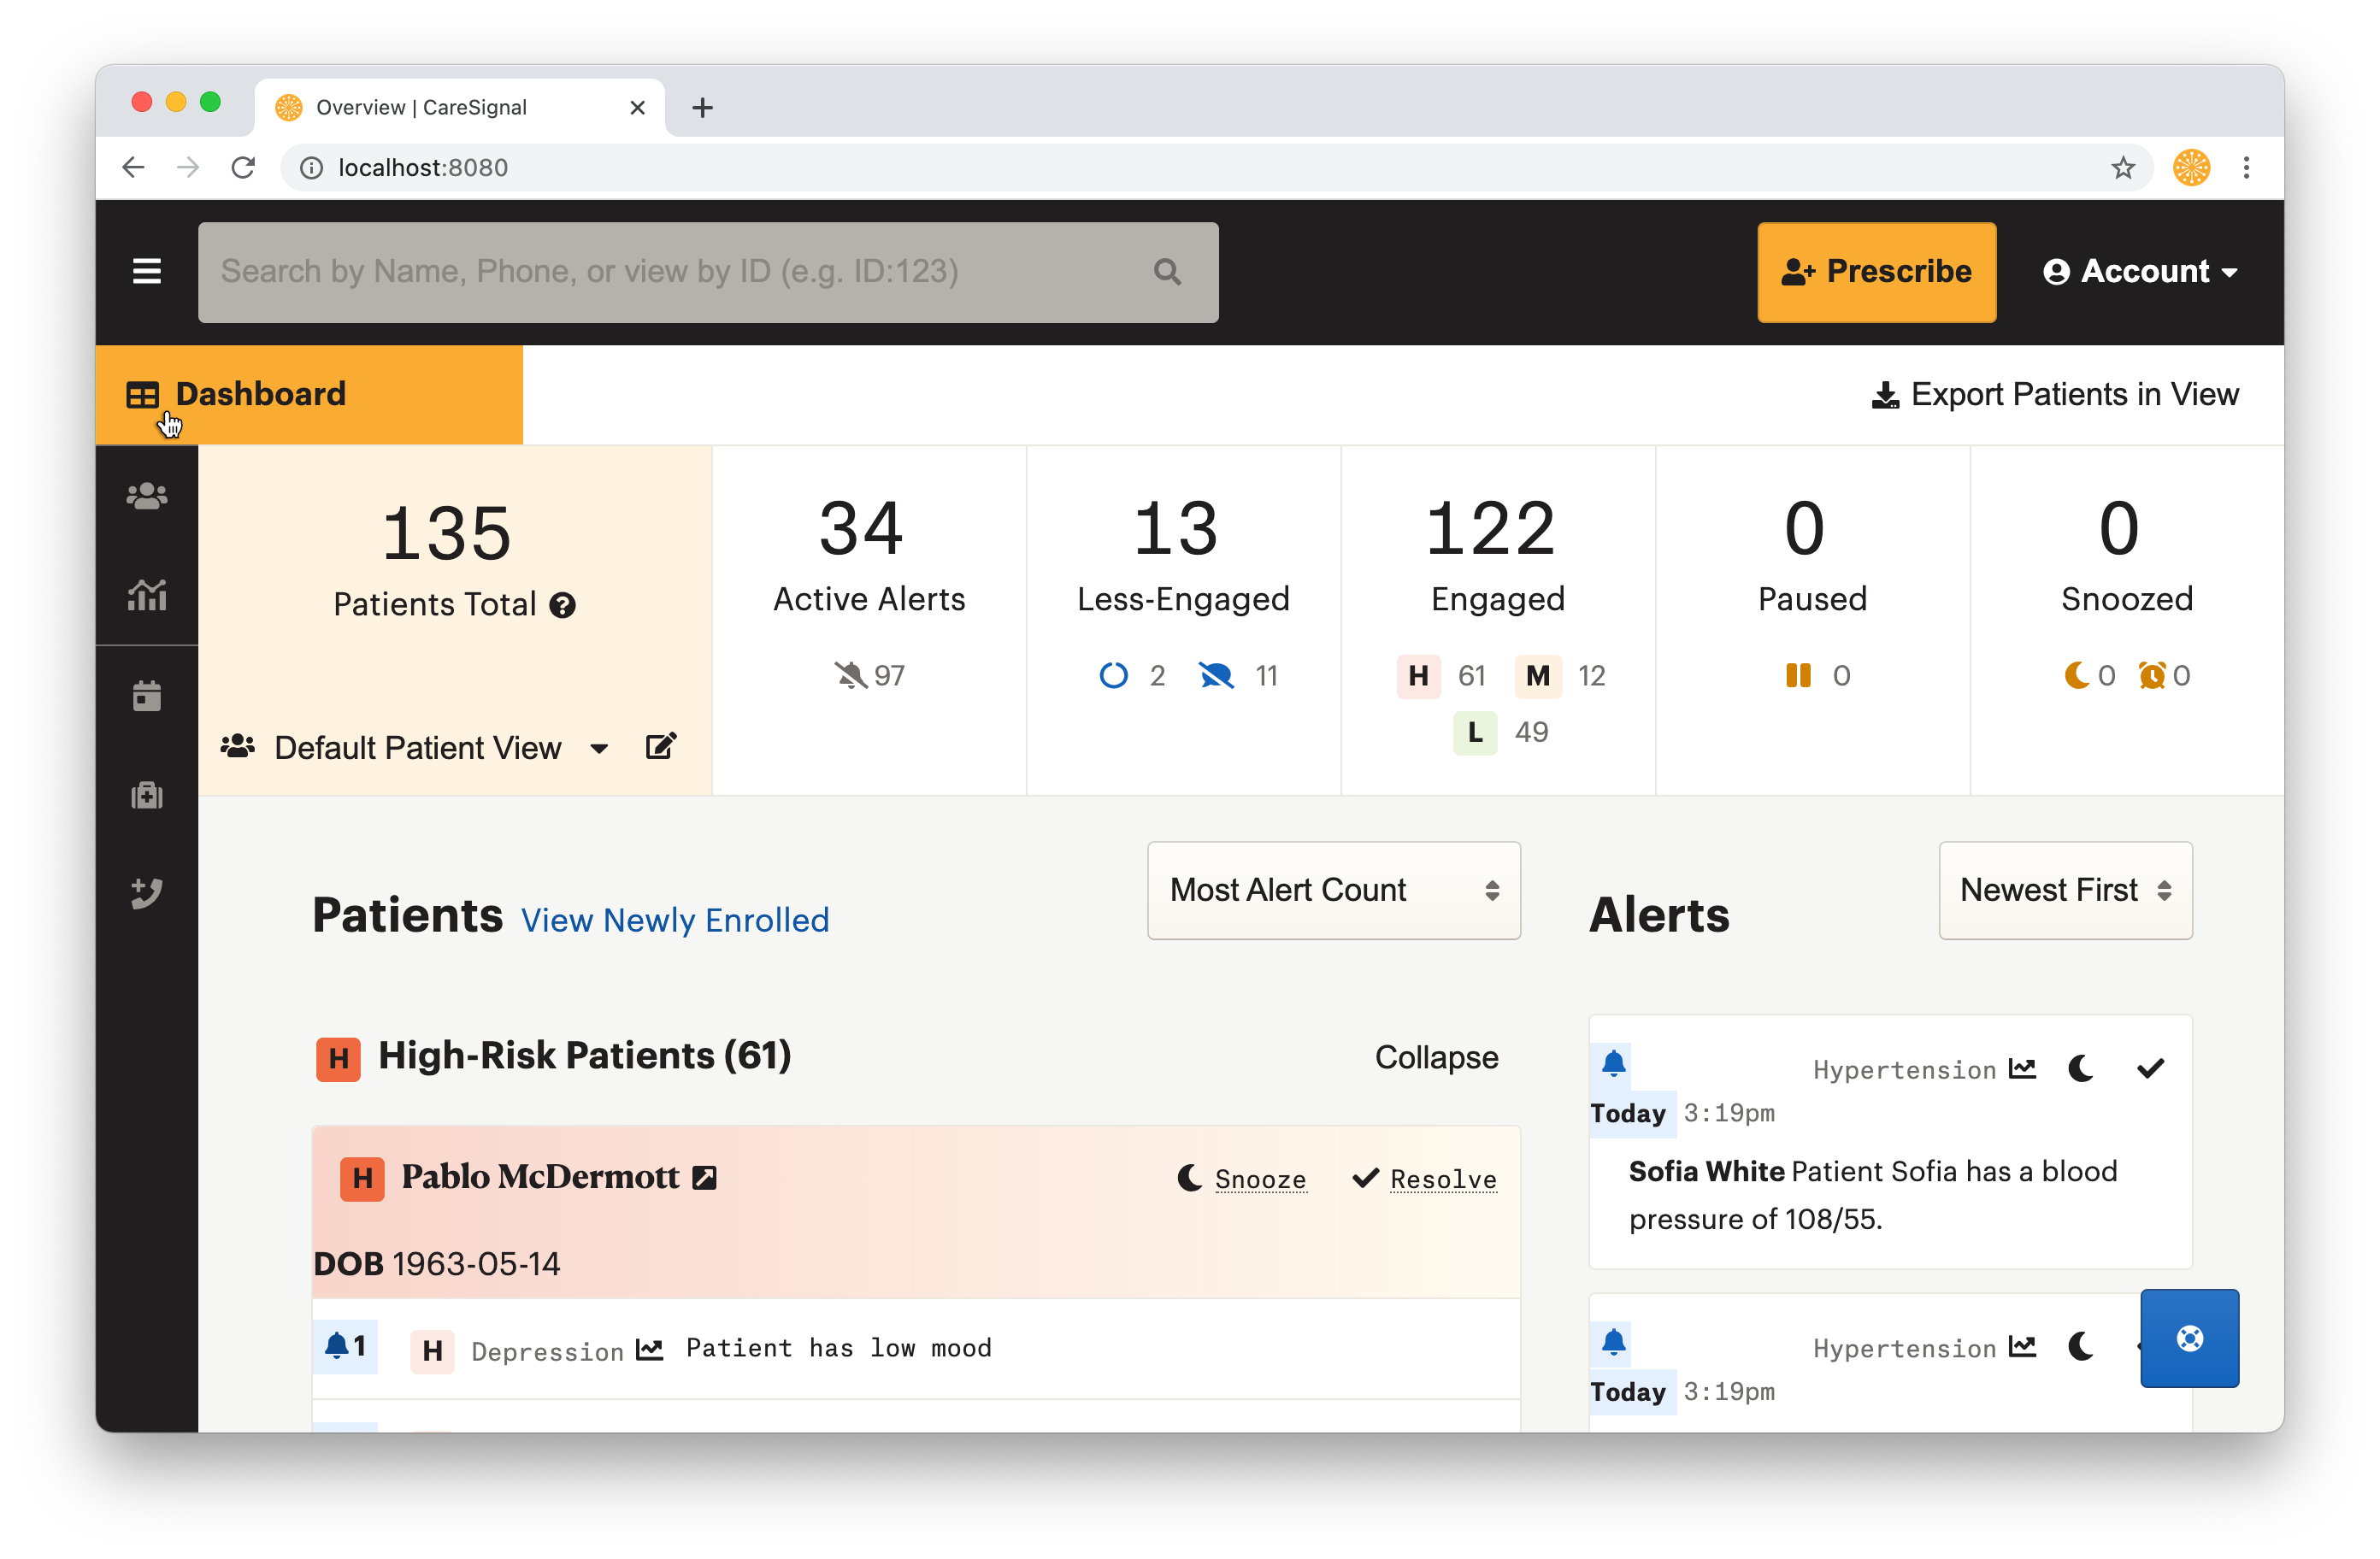This screenshot has height=1559, width=2380.
Task: Open the analytics chart sidebar icon
Action: pyautogui.click(x=147, y=595)
